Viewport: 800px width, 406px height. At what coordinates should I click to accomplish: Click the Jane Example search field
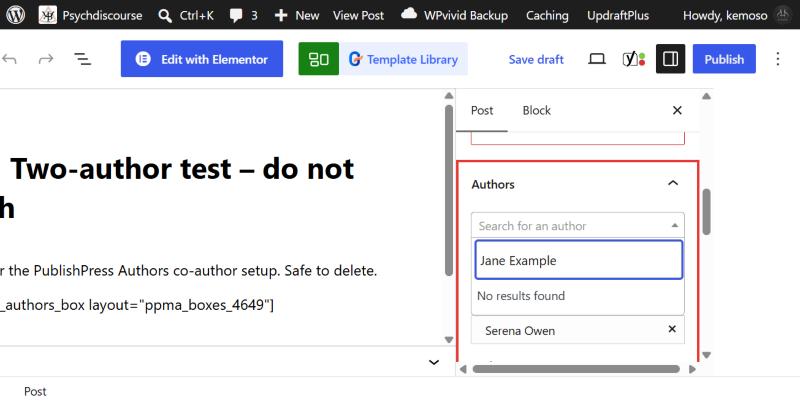pyautogui.click(x=579, y=260)
